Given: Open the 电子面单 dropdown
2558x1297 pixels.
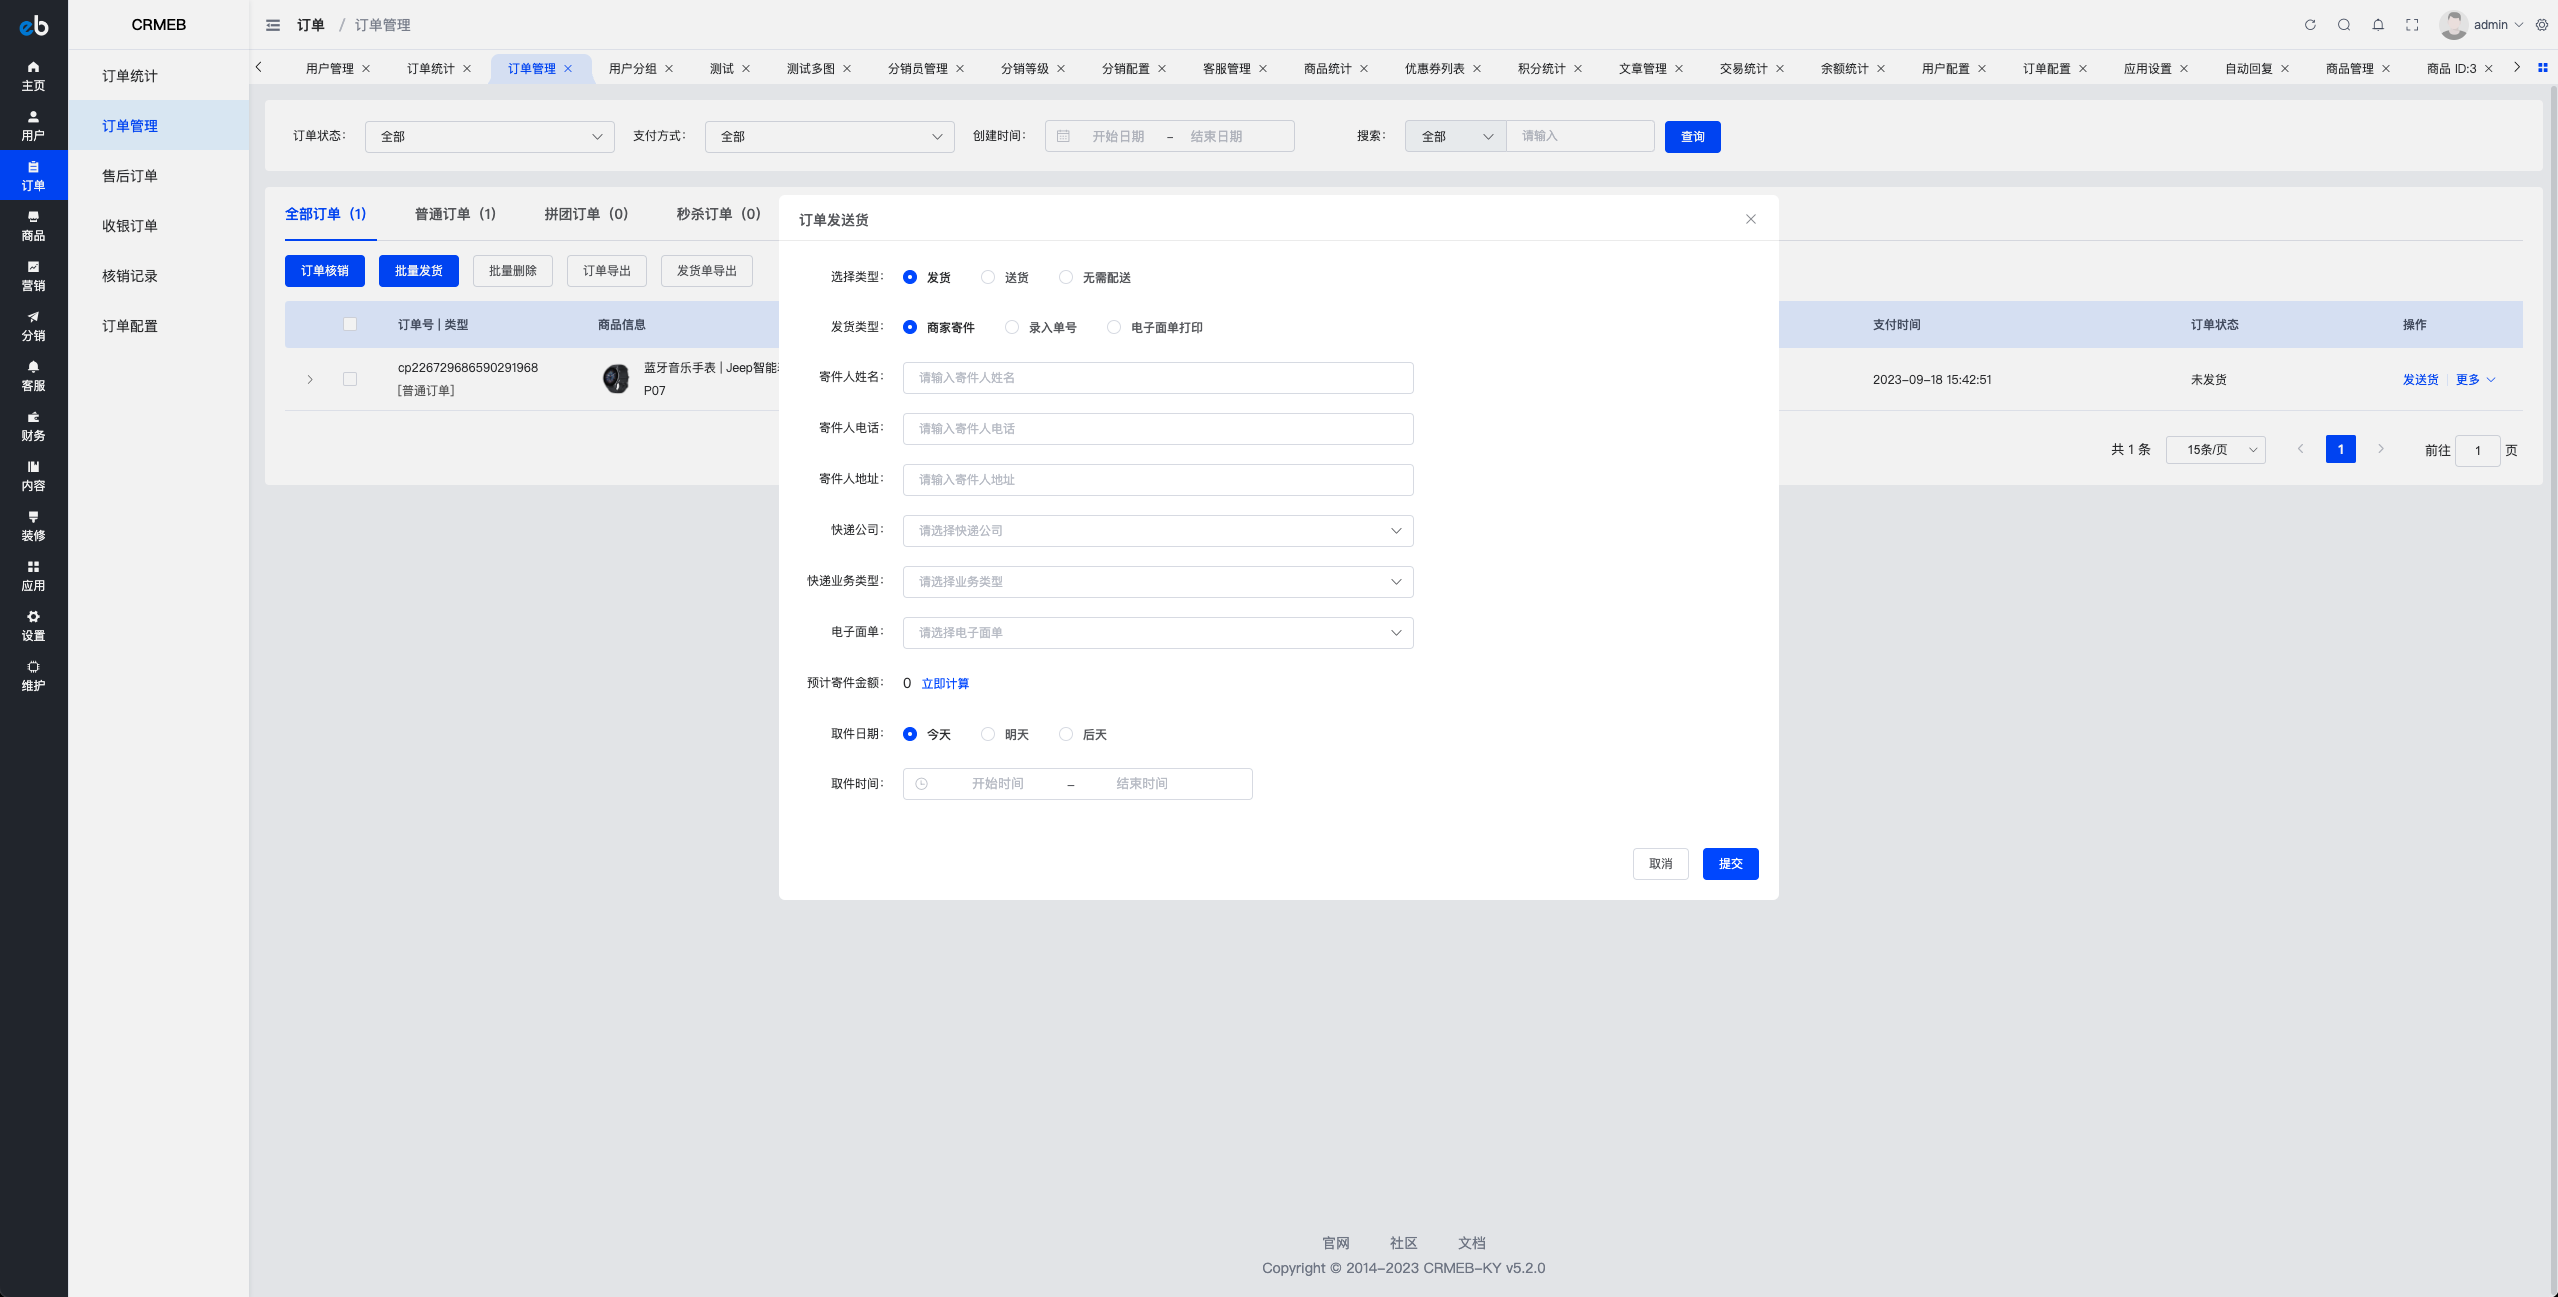Looking at the screenshot, I should 1158,633.
